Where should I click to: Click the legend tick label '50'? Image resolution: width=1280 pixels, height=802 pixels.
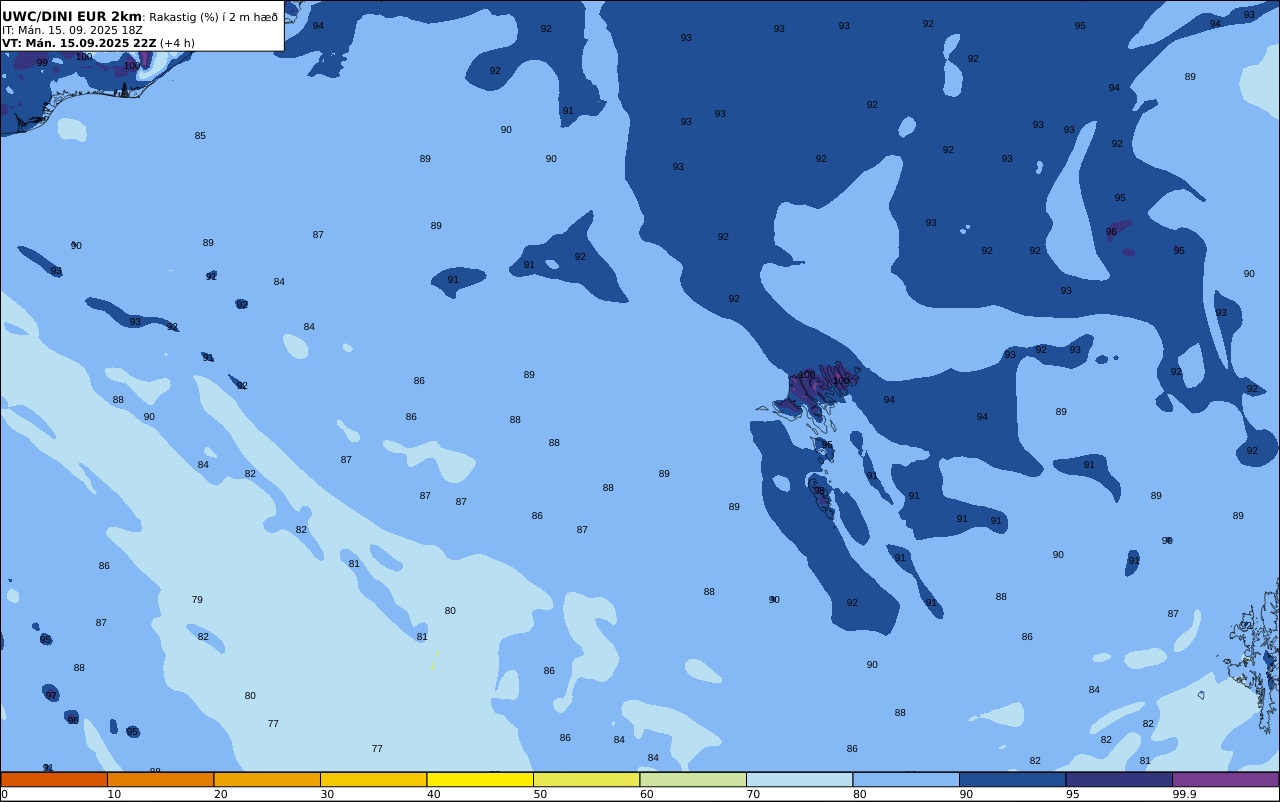click(x=540, y=794)
